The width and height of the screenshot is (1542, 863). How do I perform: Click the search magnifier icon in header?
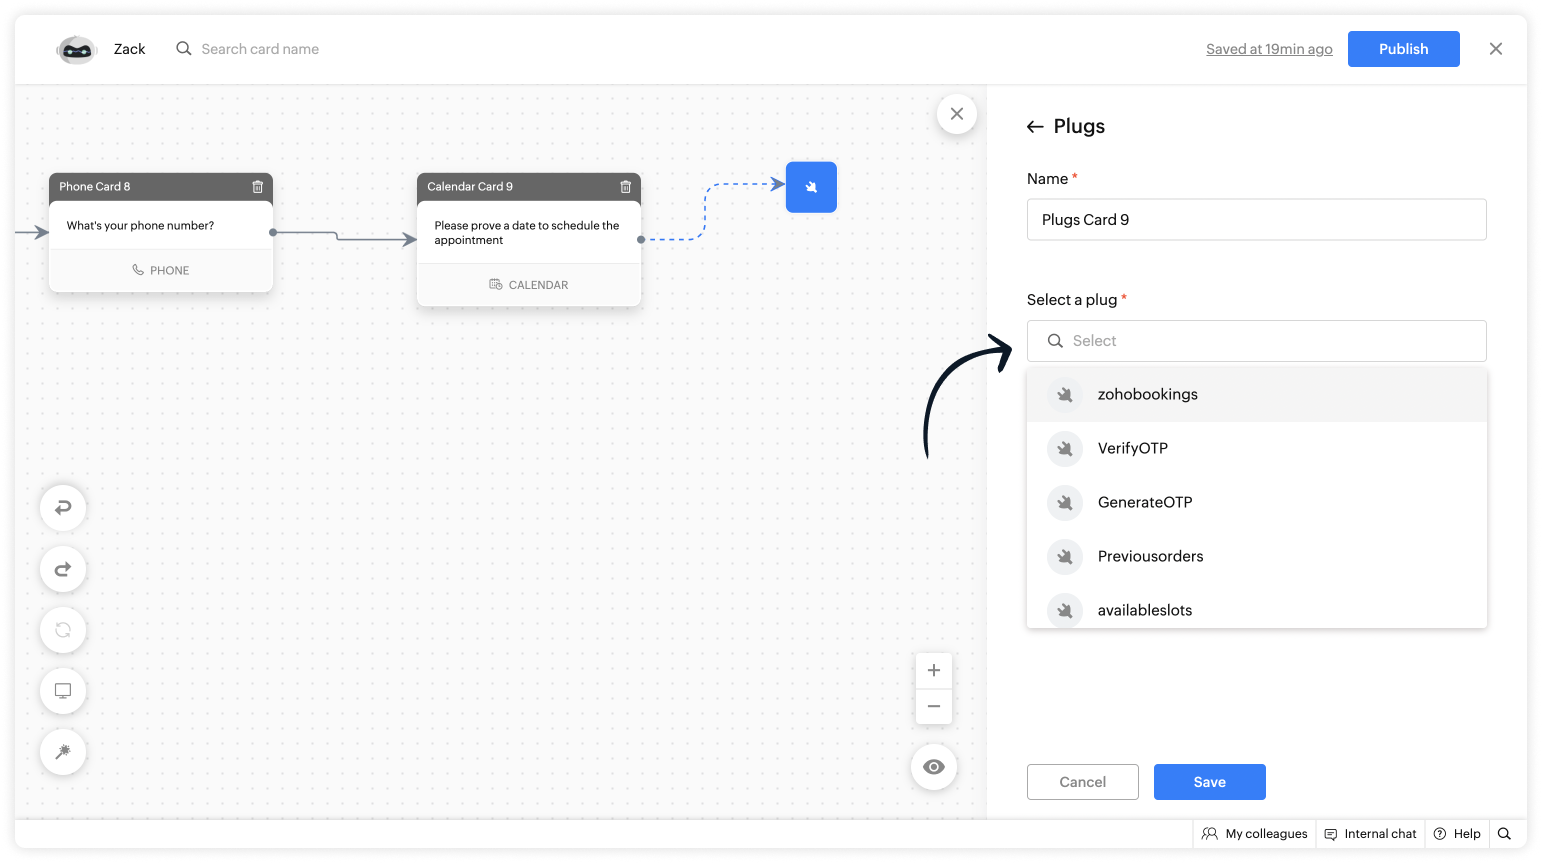184,49
